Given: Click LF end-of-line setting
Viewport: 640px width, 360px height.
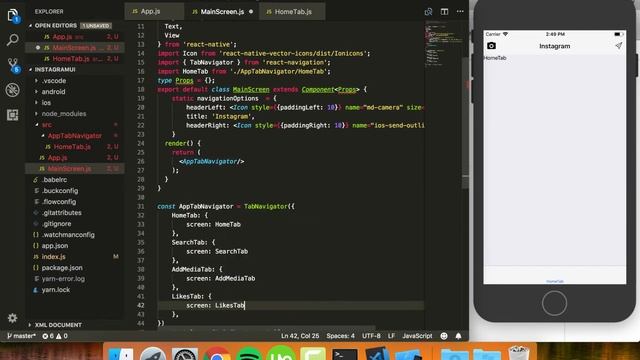Looking at the screenshot, I should [x=391, y=336].
